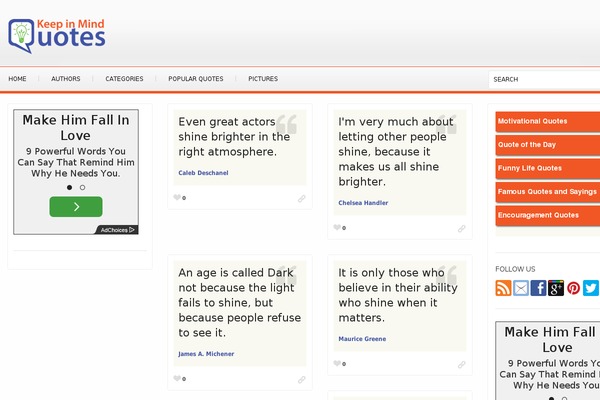
Task: Open the Google Plus follow icon
Action: click(x=556, y=288)
